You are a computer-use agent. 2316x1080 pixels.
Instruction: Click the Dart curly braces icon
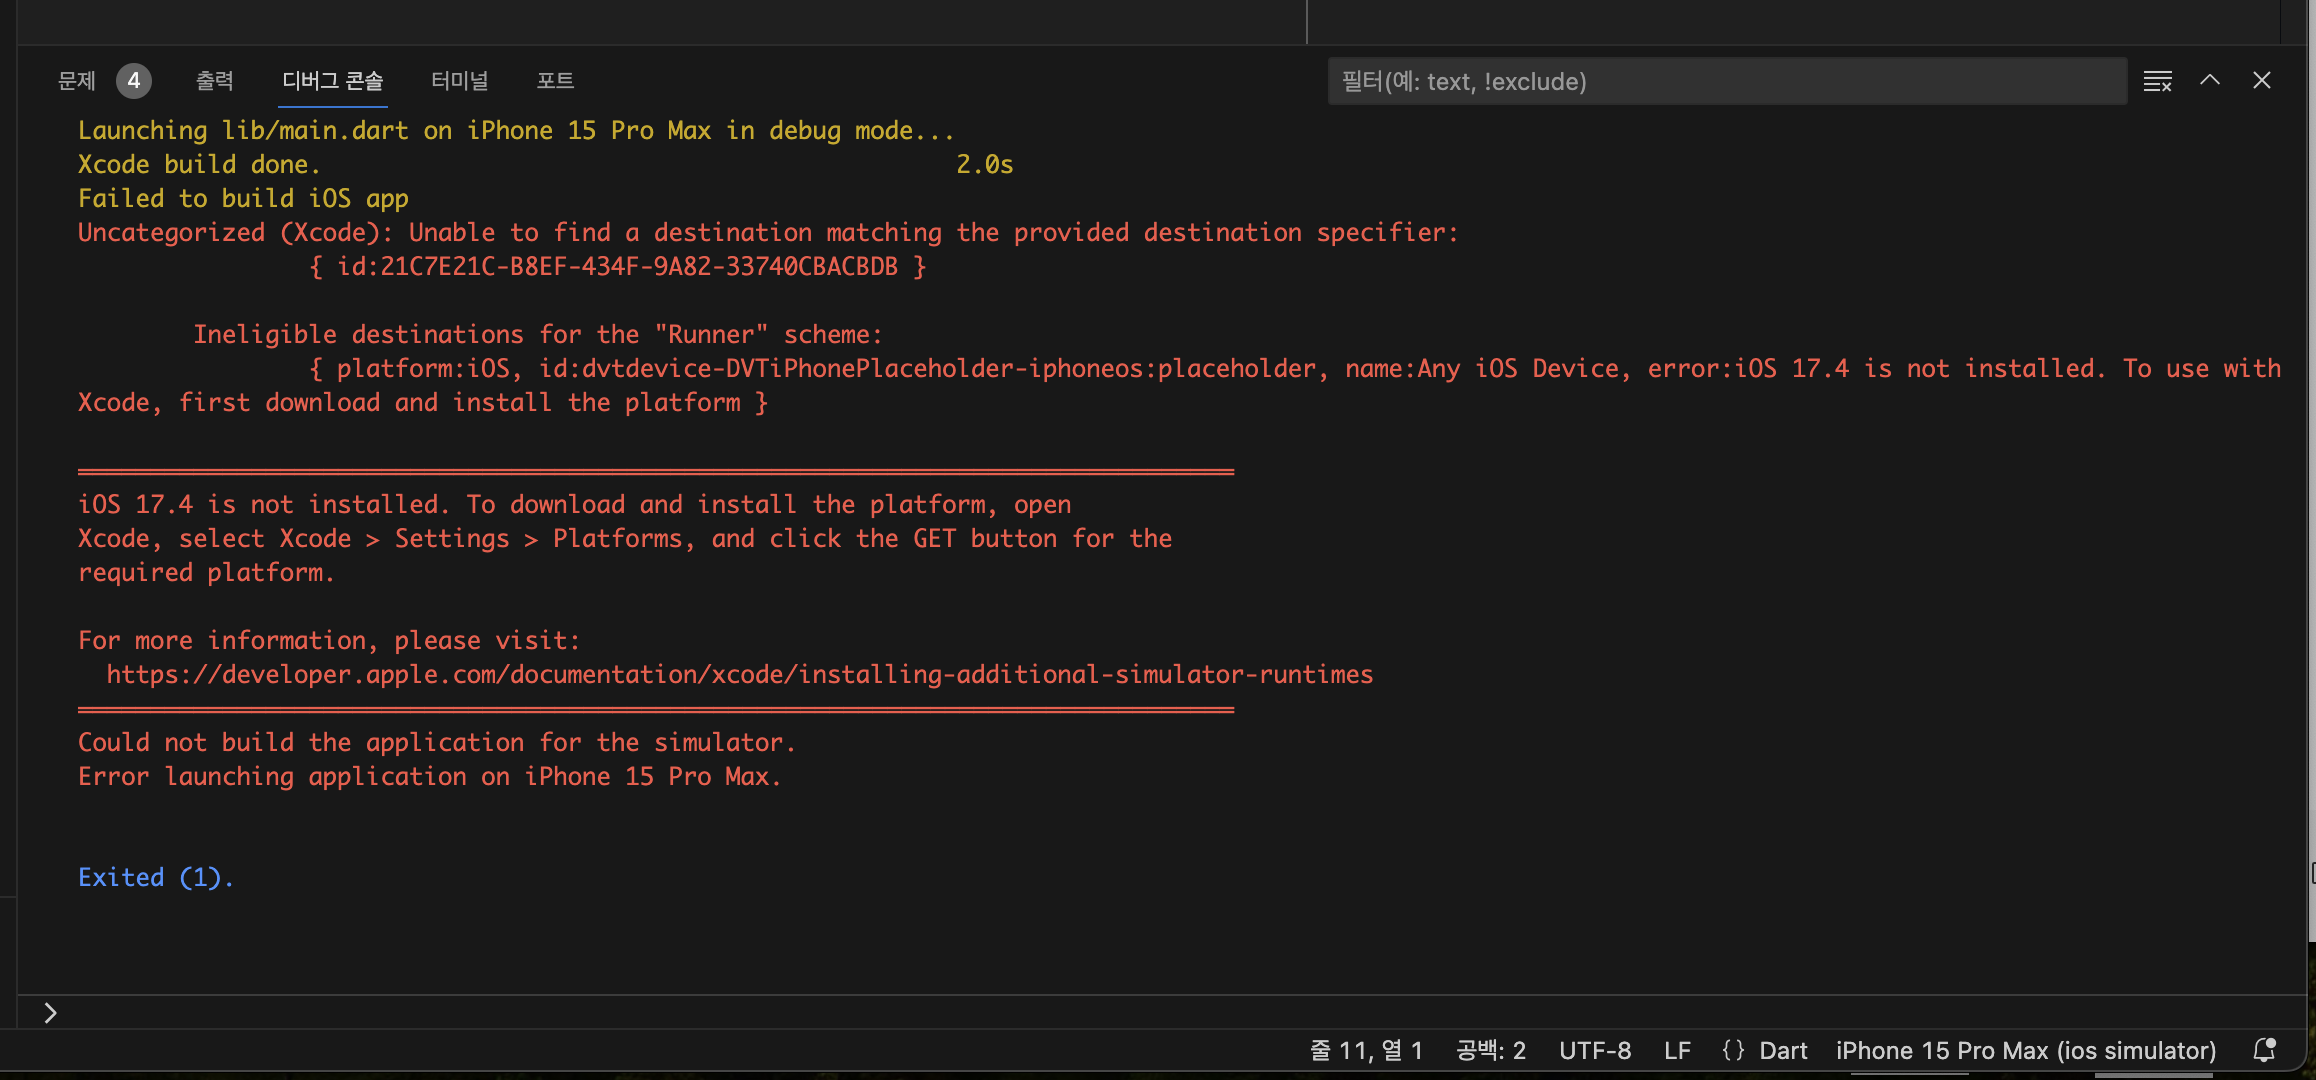tap(1734, 1050)
